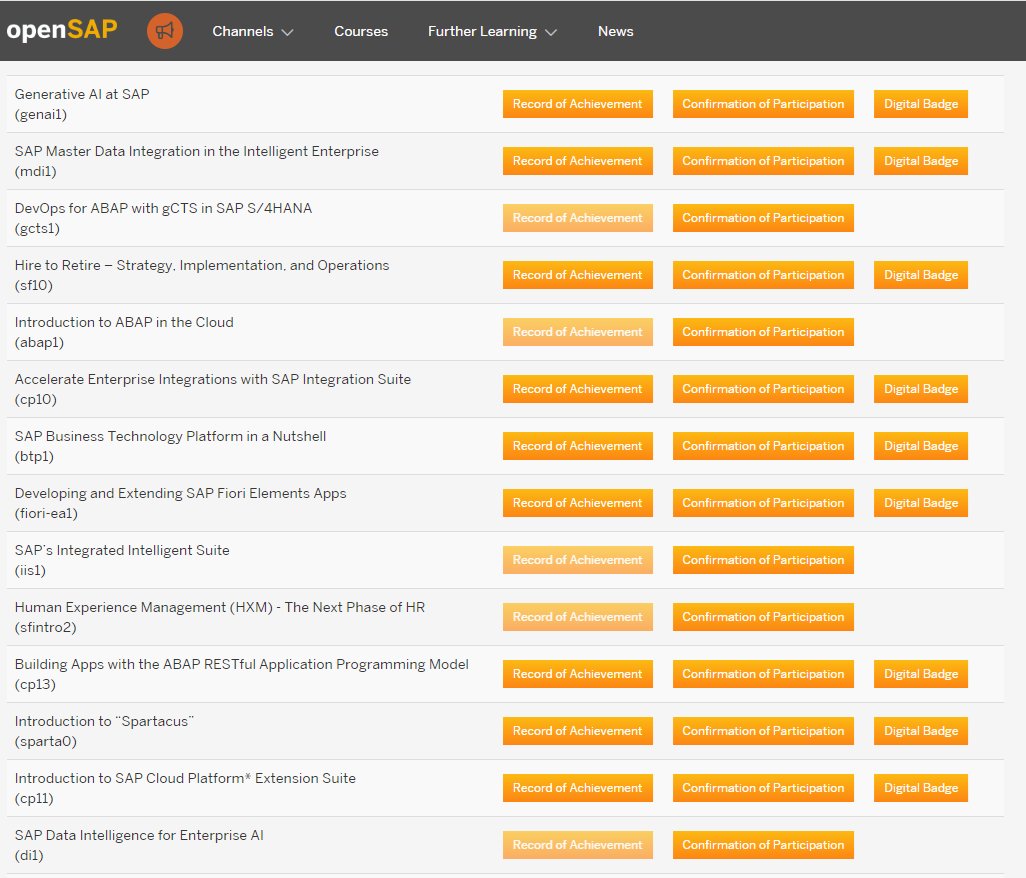1026x878 pixels.
Task: Expand the Further Learning dropdown
Action: 492,31
